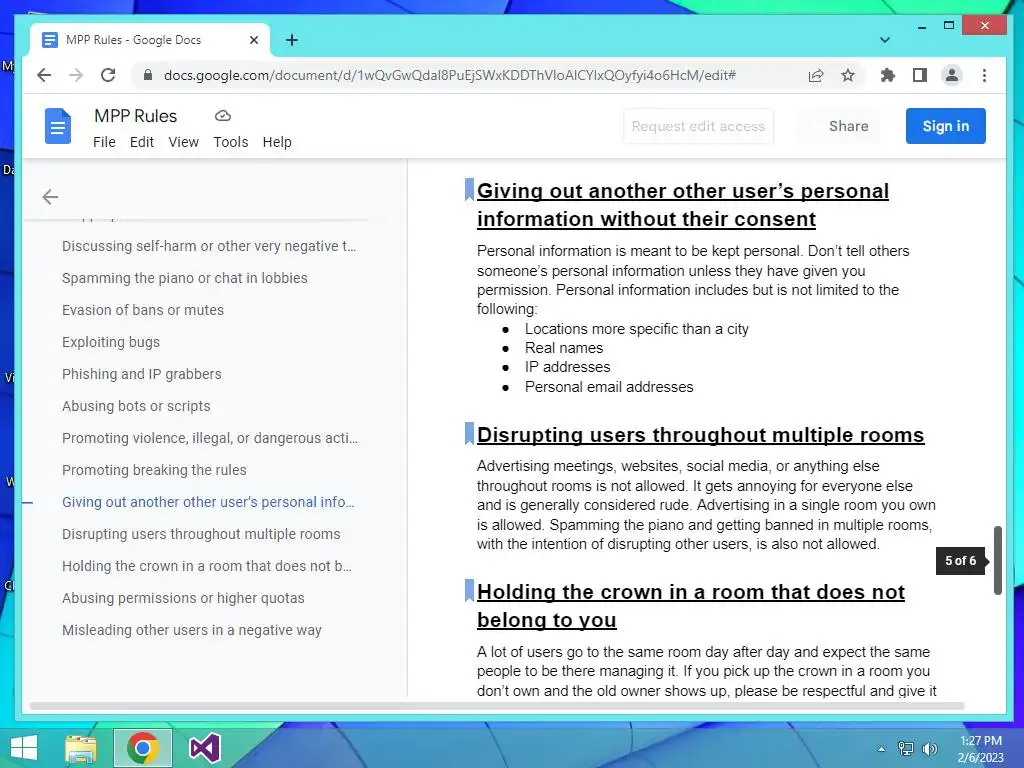
Task: Open the share this page icon
Action: 816,75
